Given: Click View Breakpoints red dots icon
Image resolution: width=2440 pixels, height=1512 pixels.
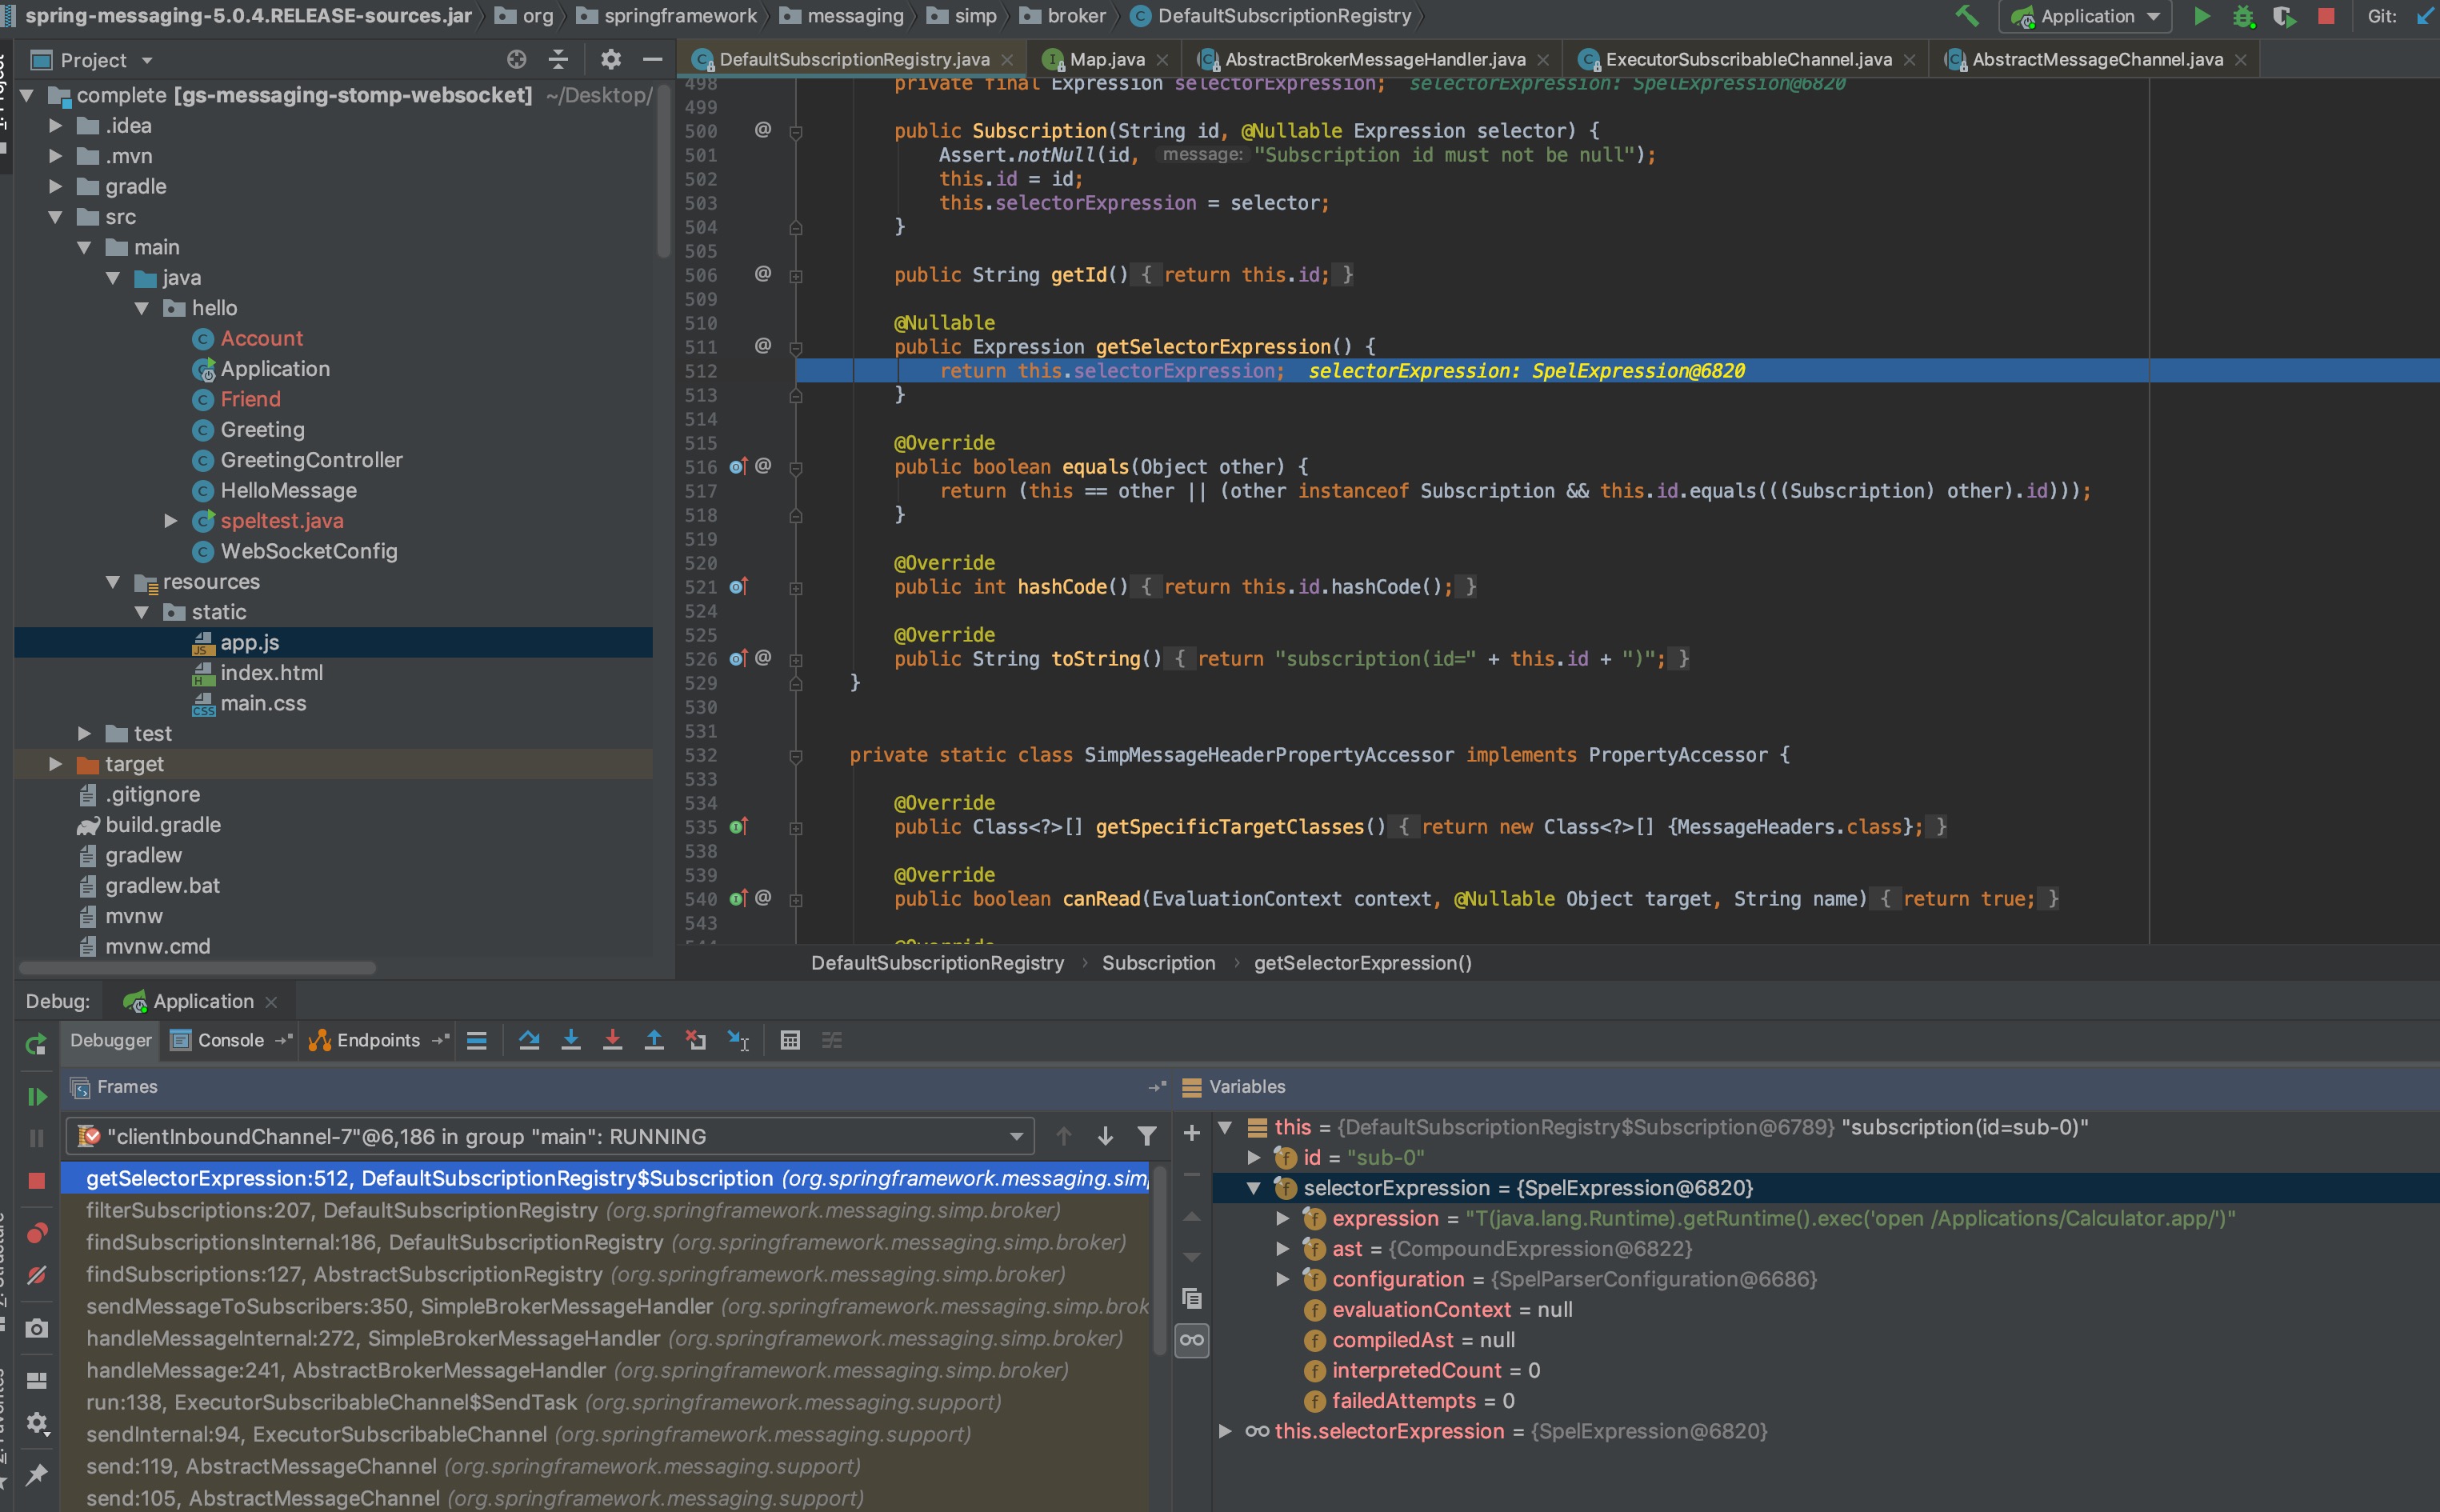Looking at the screenshot, I should pyautogui.click(x=36, y=1233).
